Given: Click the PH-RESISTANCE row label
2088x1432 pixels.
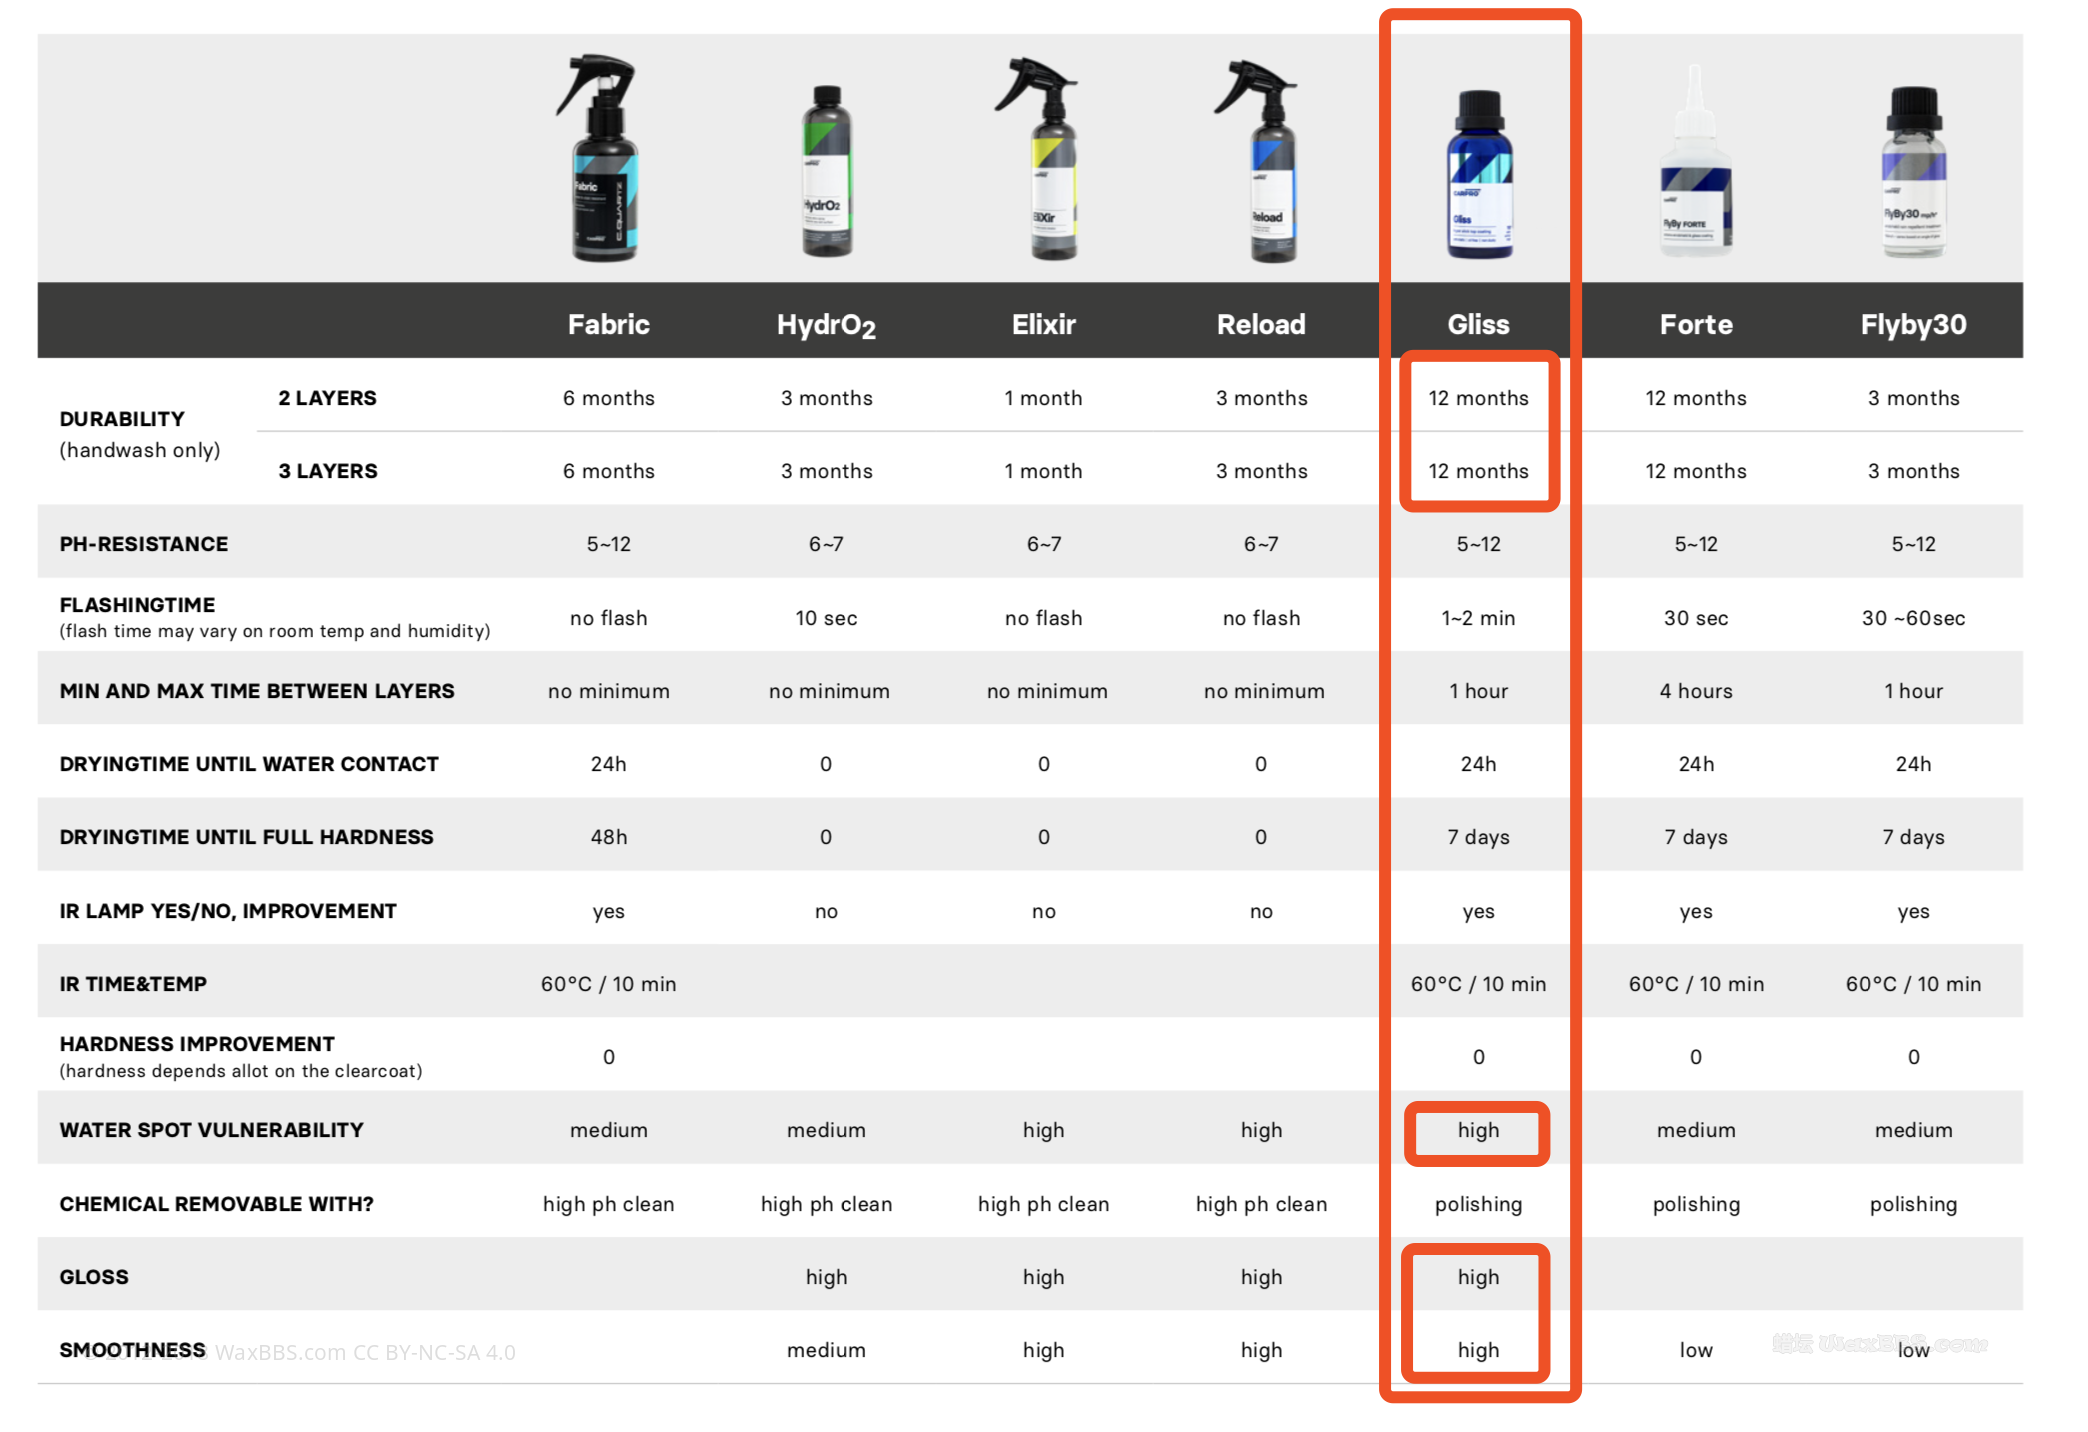Looking at the screenshot, I should tap(144, 544).
